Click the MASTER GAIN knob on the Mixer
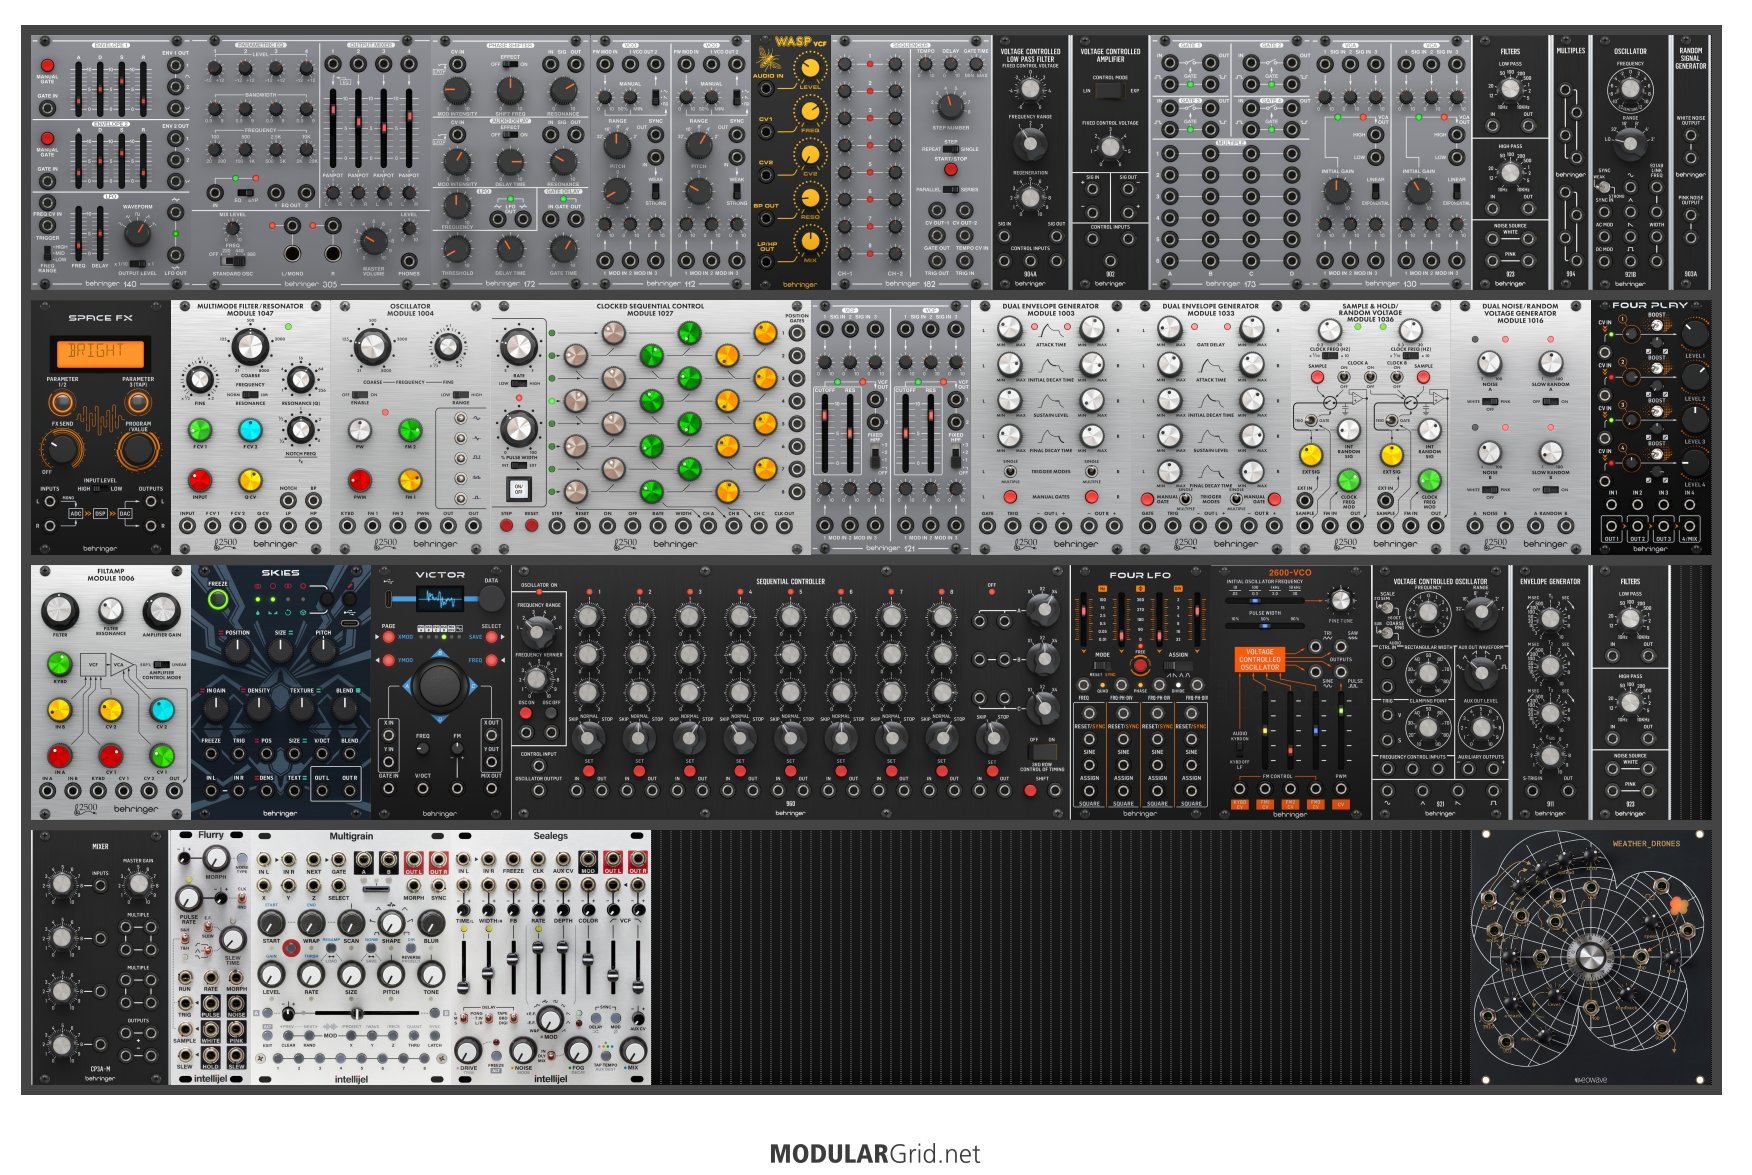Image resolution: width=1752 pixels, height=1175 pixels. pyautogui.click(x=137, y=883)
